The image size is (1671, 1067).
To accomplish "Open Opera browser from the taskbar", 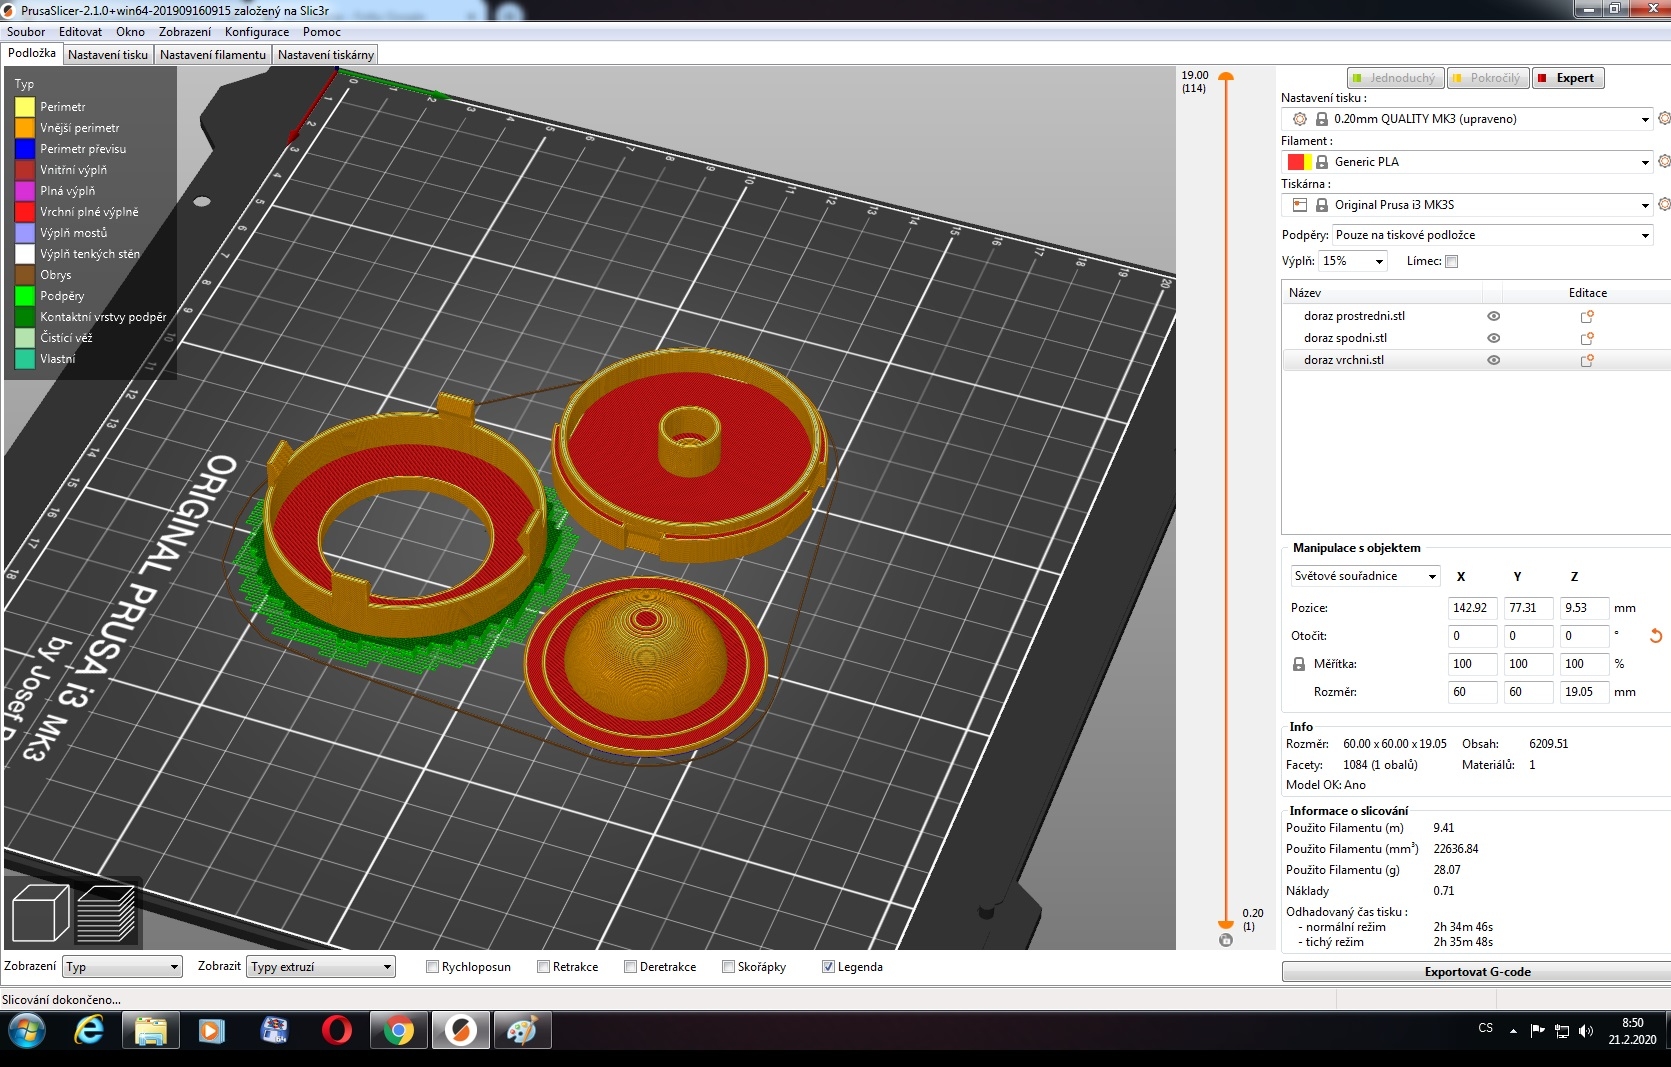I will 337,1030.
